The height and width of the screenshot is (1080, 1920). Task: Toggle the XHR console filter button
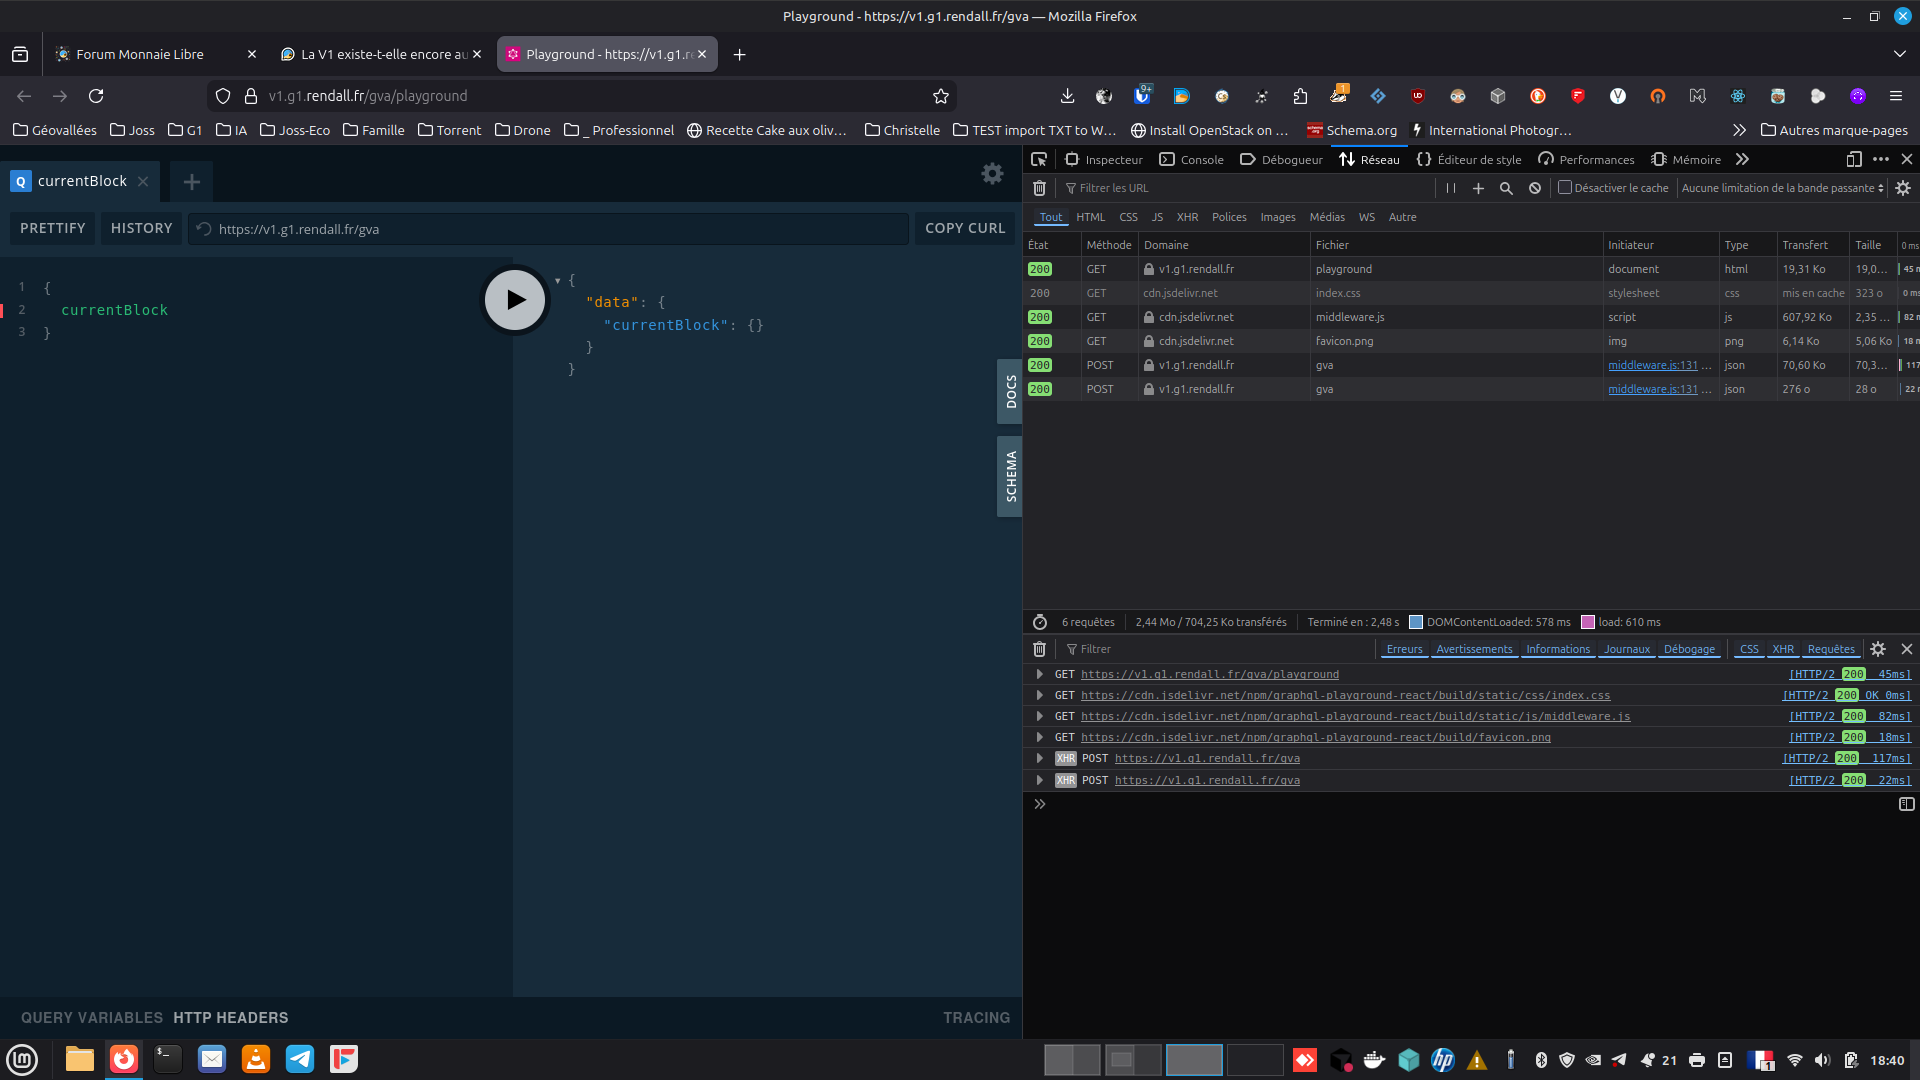1782,649
